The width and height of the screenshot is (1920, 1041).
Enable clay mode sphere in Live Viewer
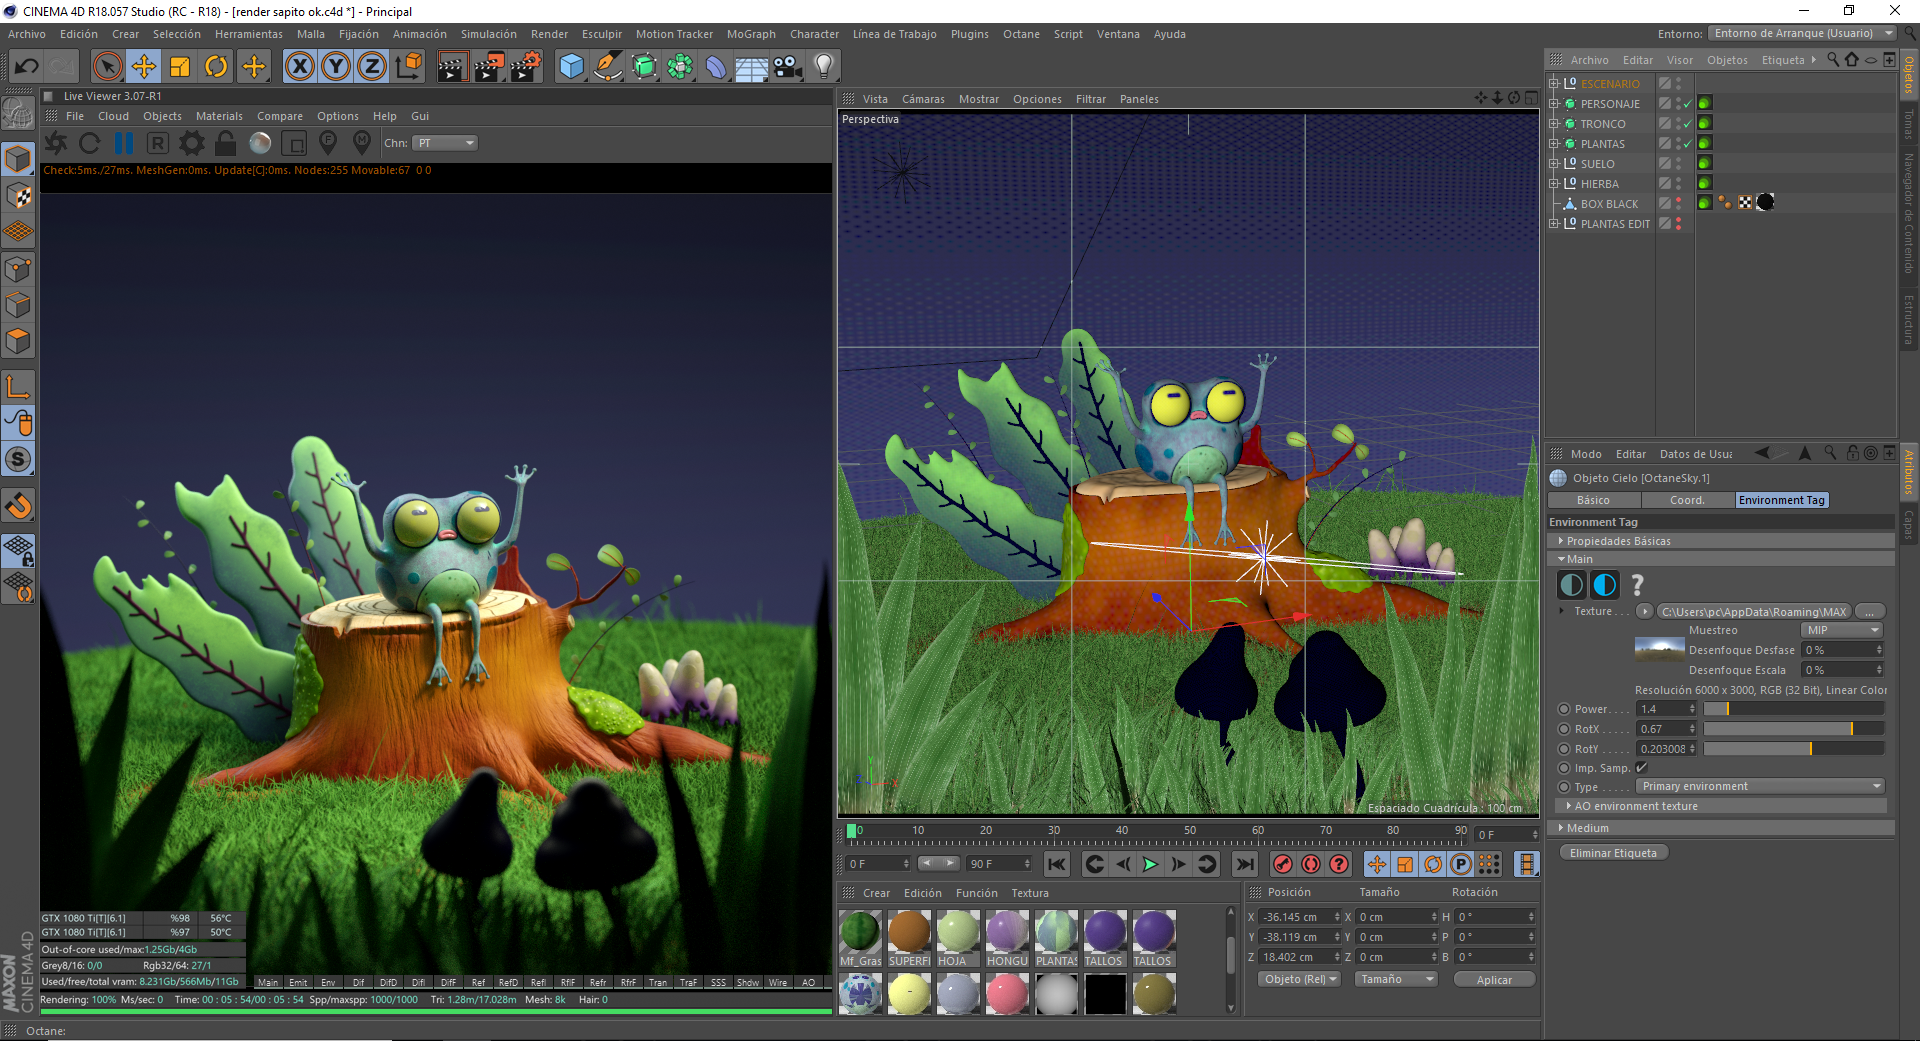coord(260,143)
